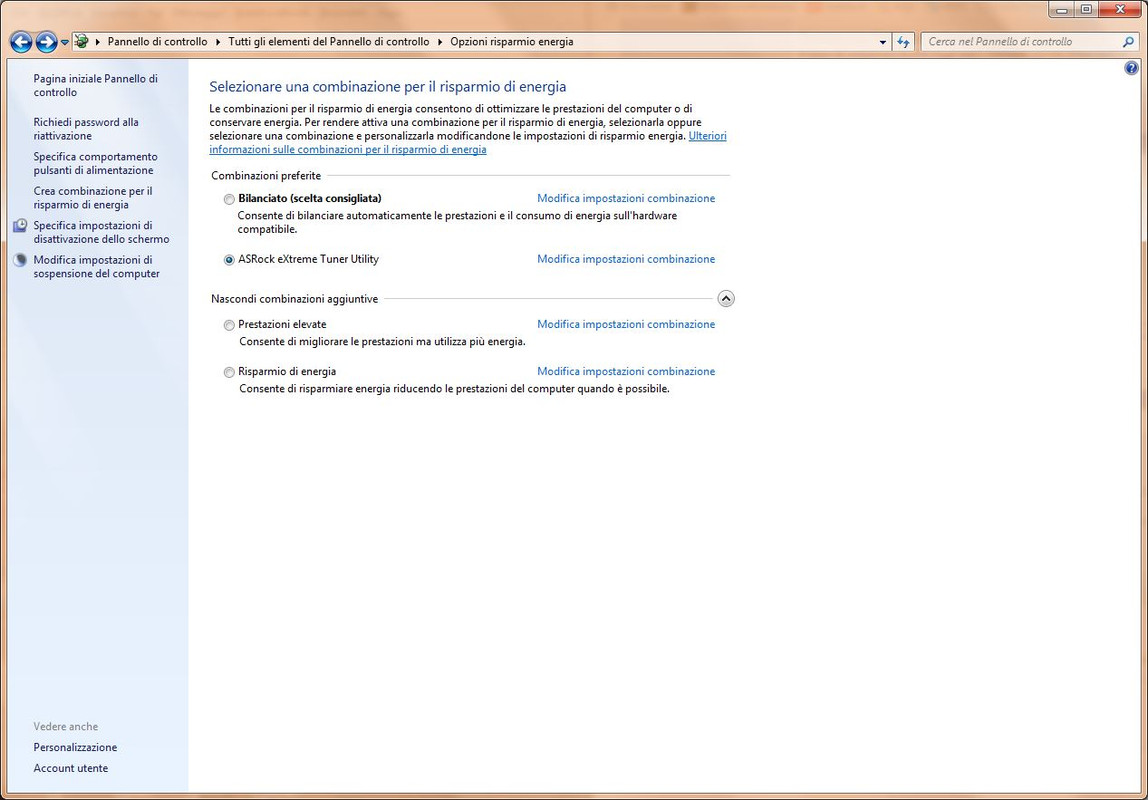Click the Bilanciato (scelta consigliata) label
The width and height of the screenshot is (1148, 800).
click(x=310, y=198)
